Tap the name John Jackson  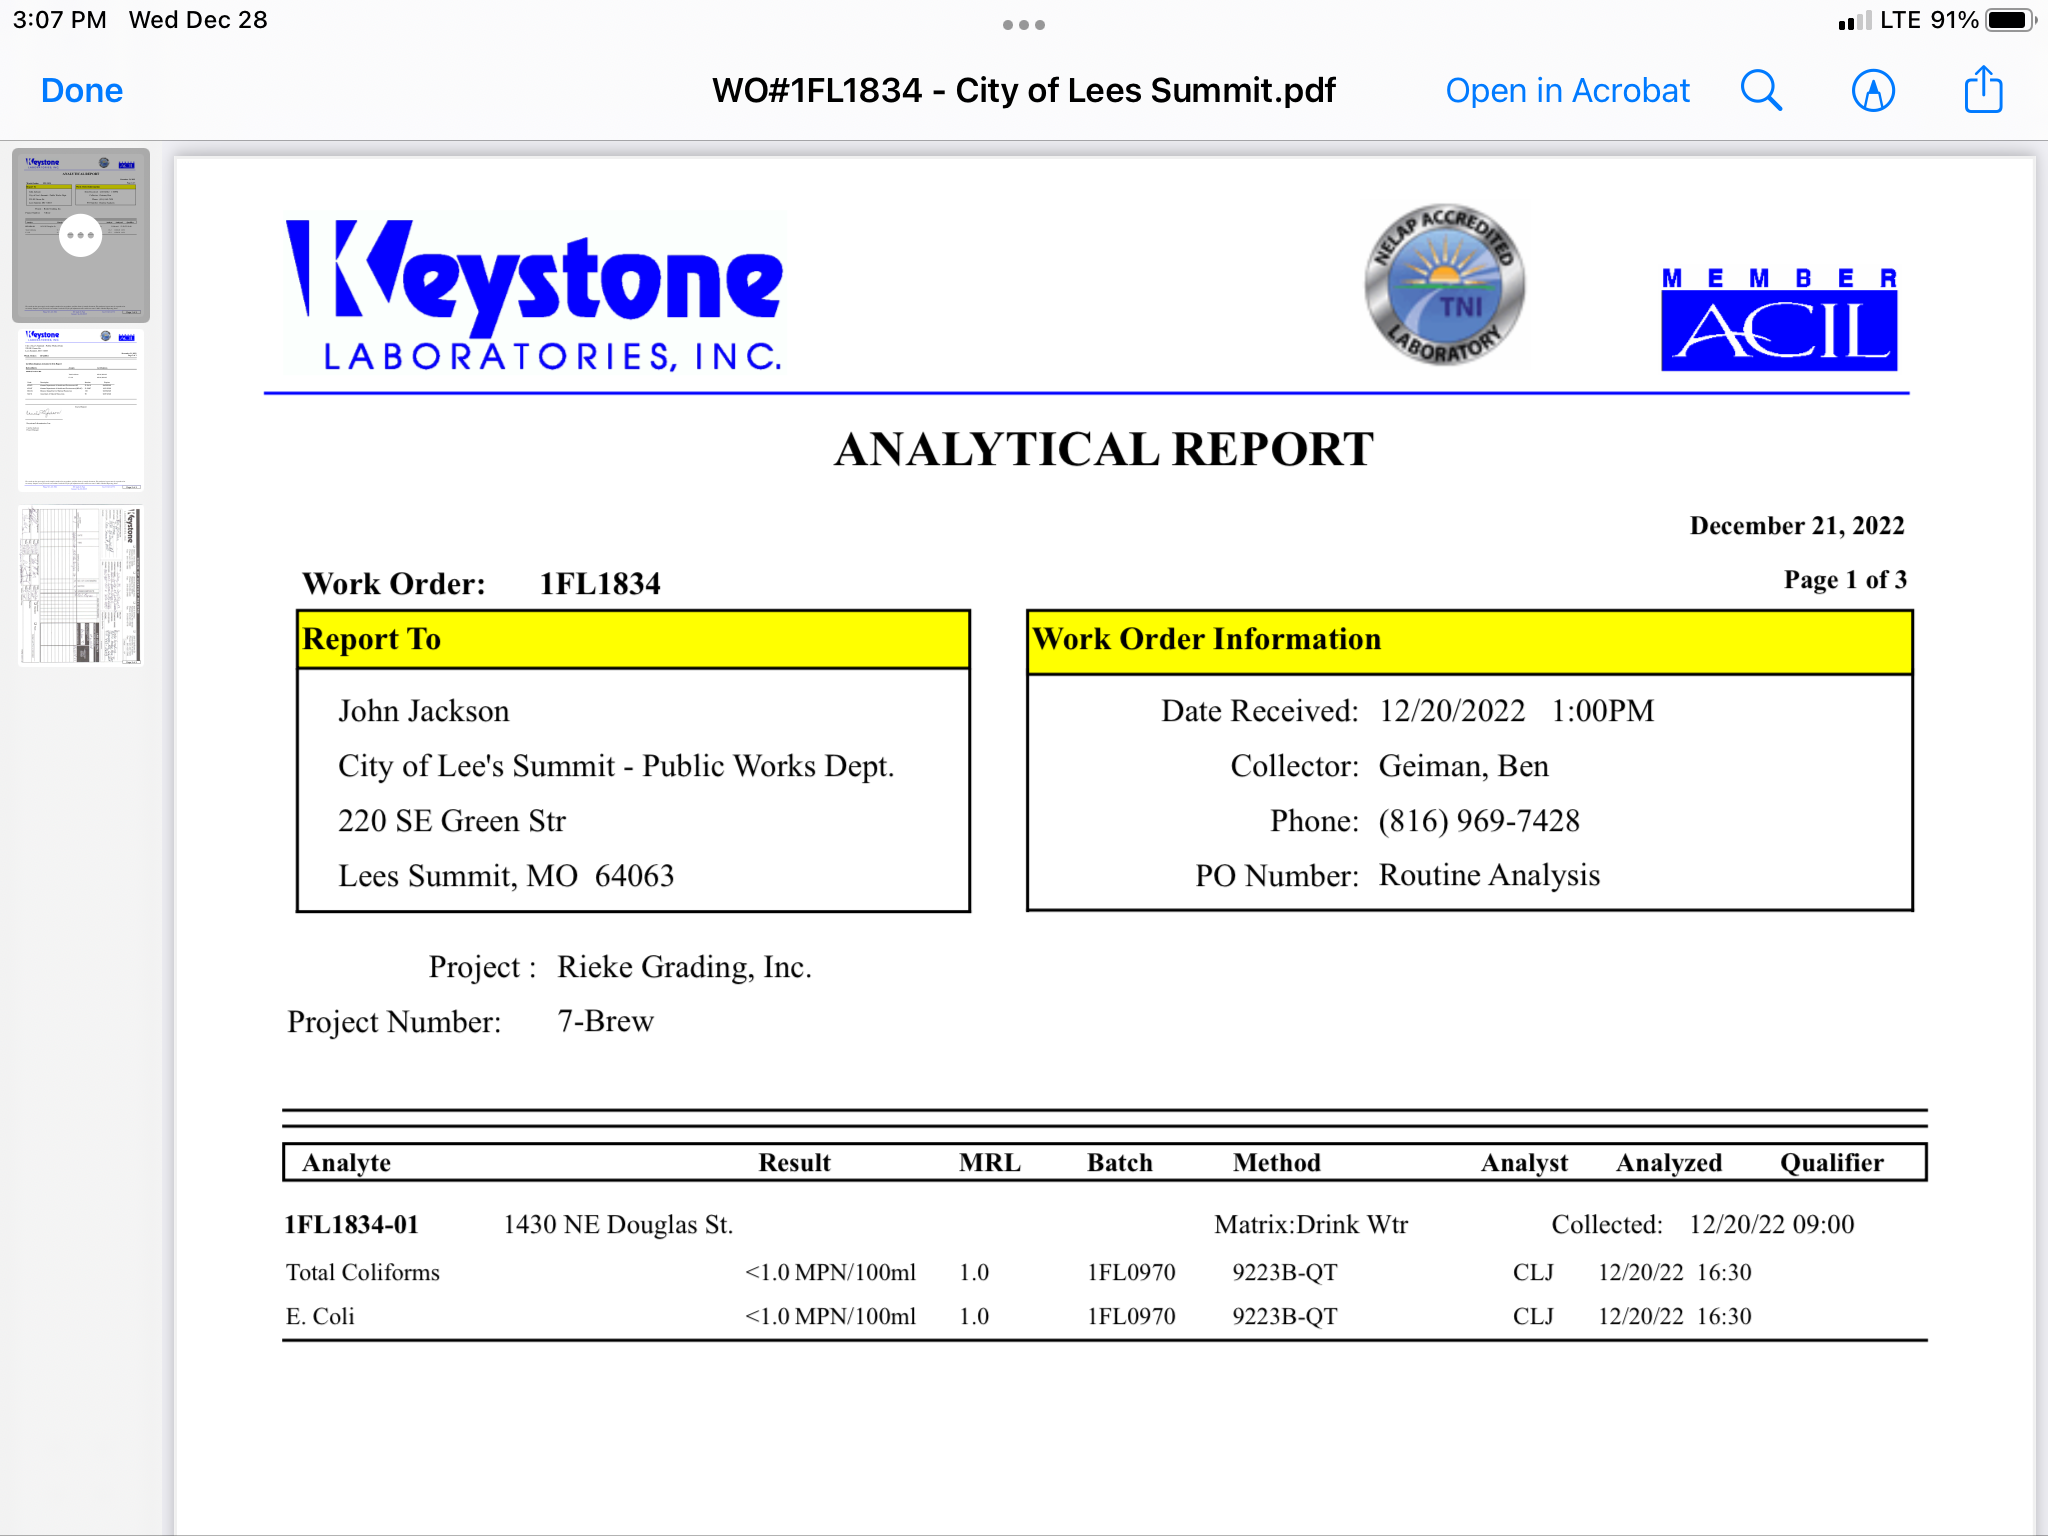(x=424, y=711)
